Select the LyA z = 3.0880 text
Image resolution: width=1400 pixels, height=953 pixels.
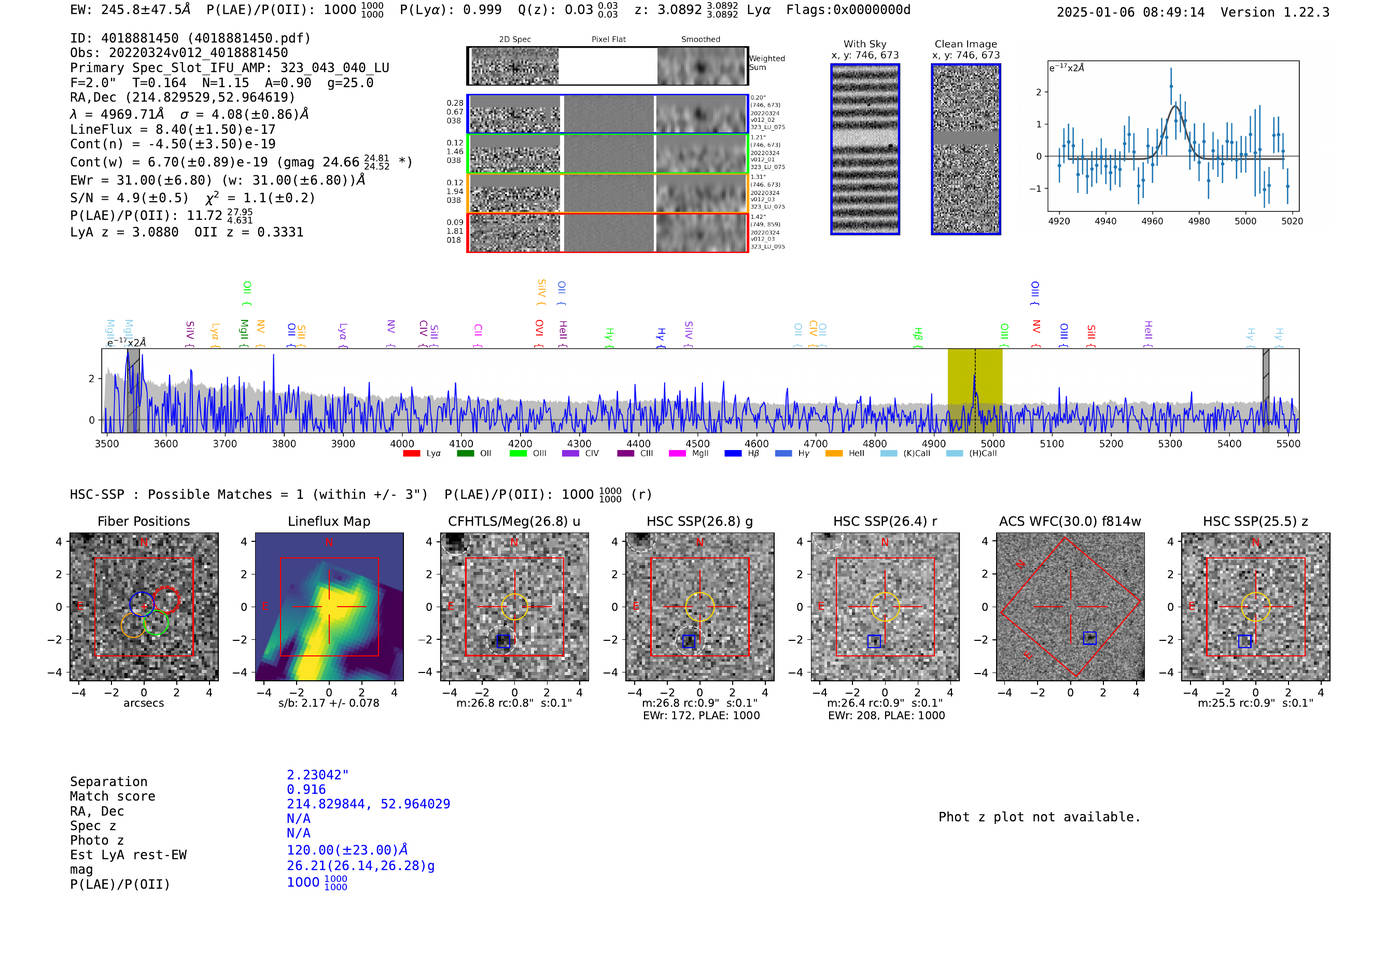tap(125, 232)
